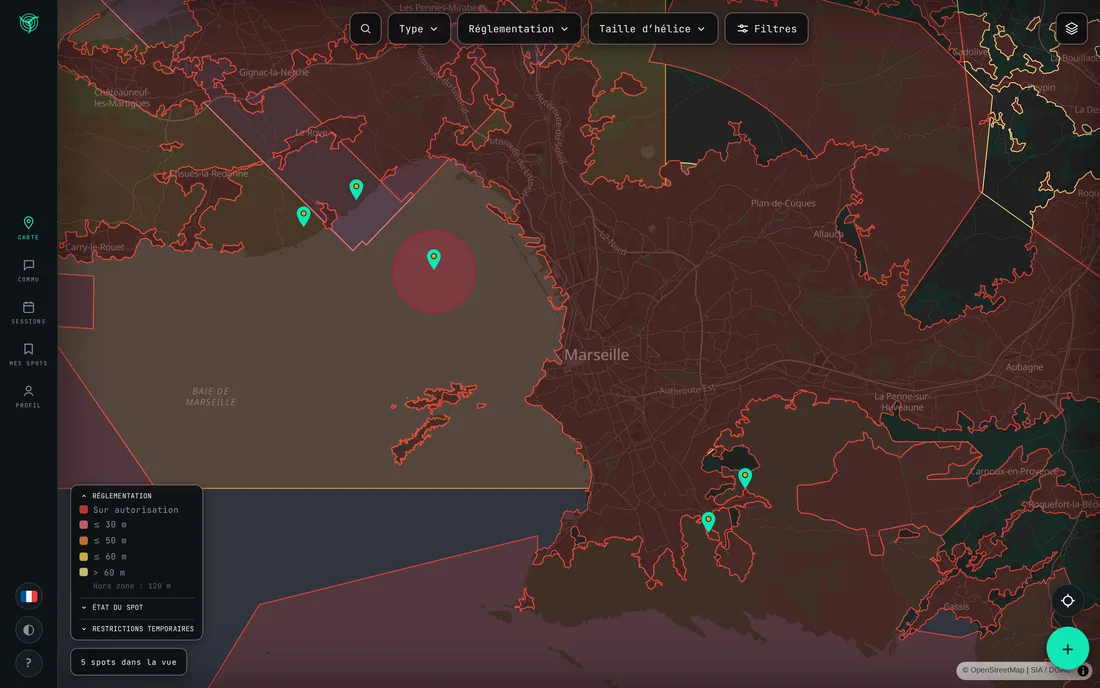Click the app logo in the sidebar
This screenshot has height=688, width=1100.
pyautogui.click(x=29, y=23)
